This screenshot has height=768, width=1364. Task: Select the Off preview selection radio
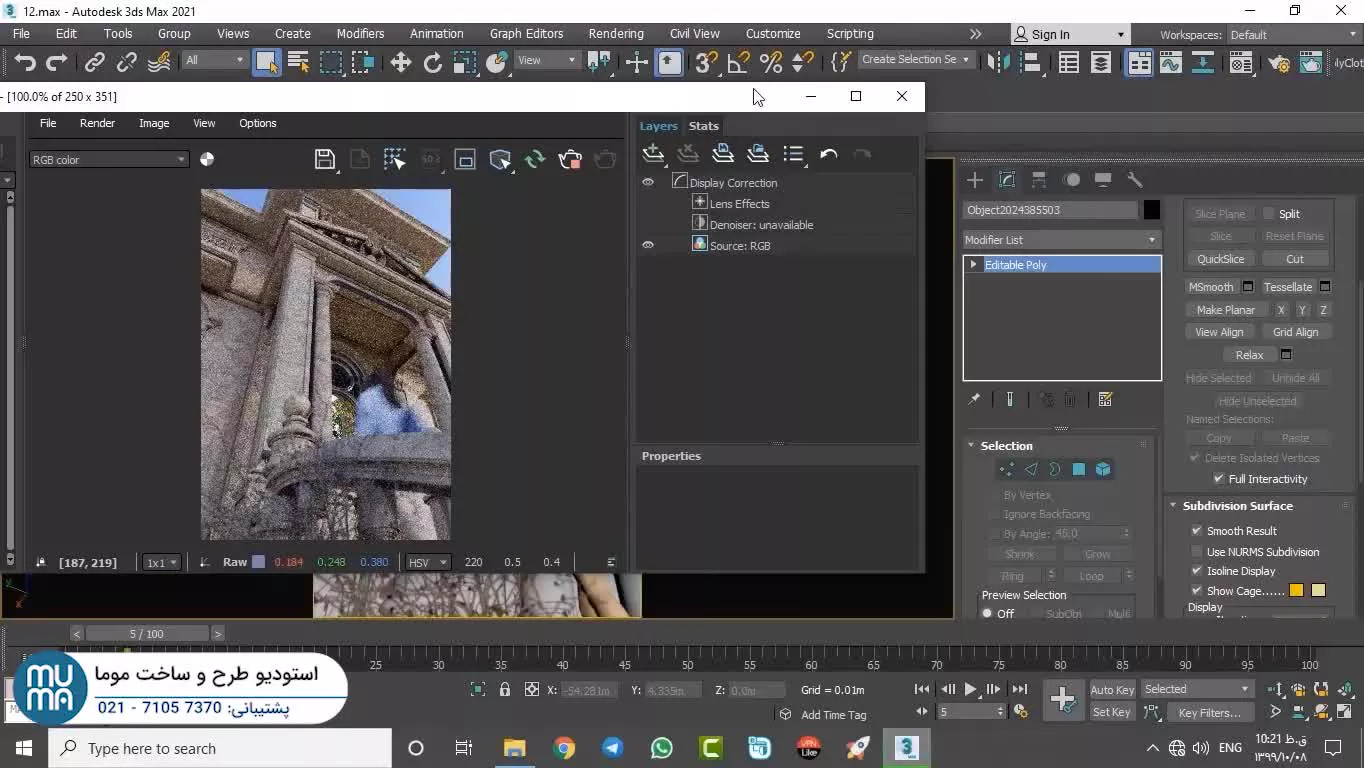tap(987, 614)
